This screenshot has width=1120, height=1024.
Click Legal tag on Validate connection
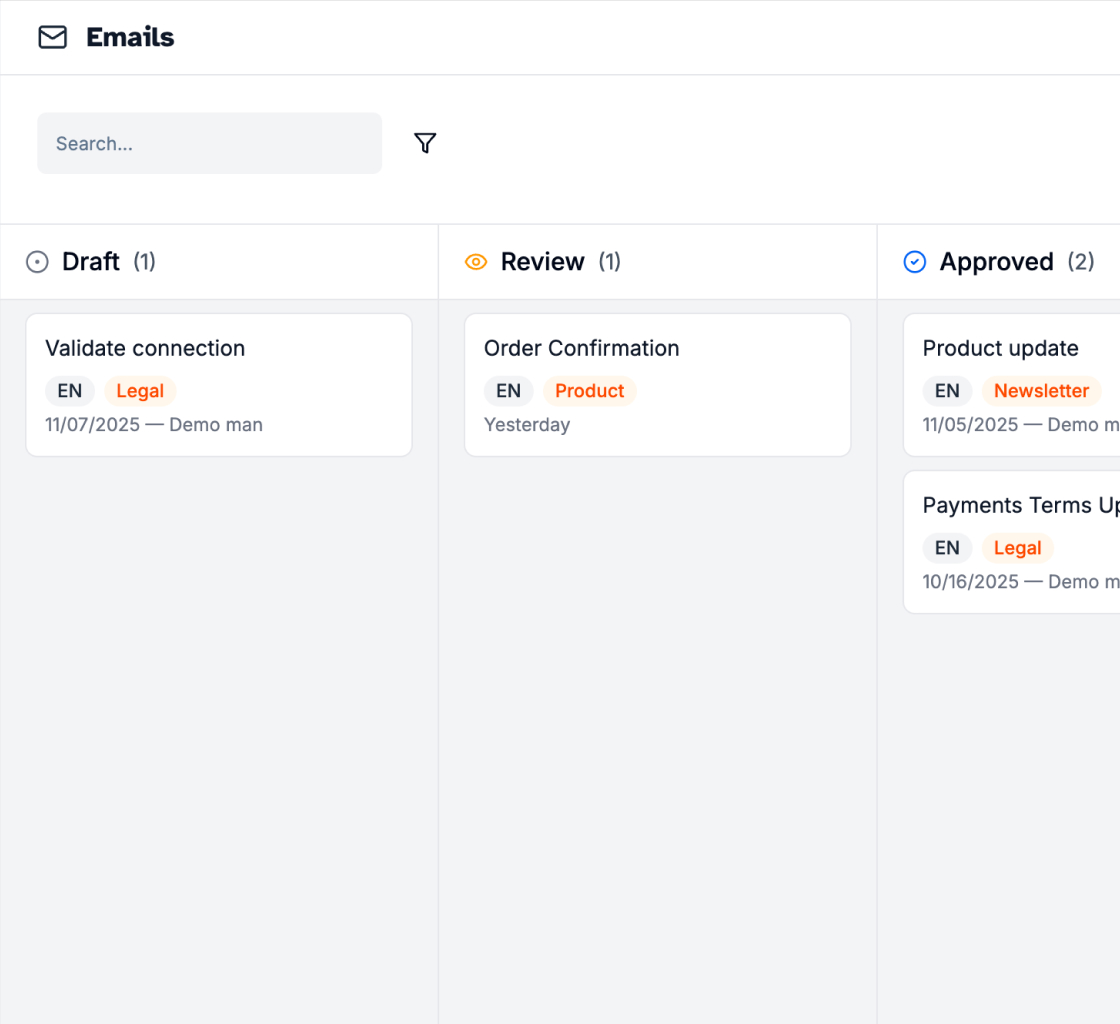pos(140,391)
